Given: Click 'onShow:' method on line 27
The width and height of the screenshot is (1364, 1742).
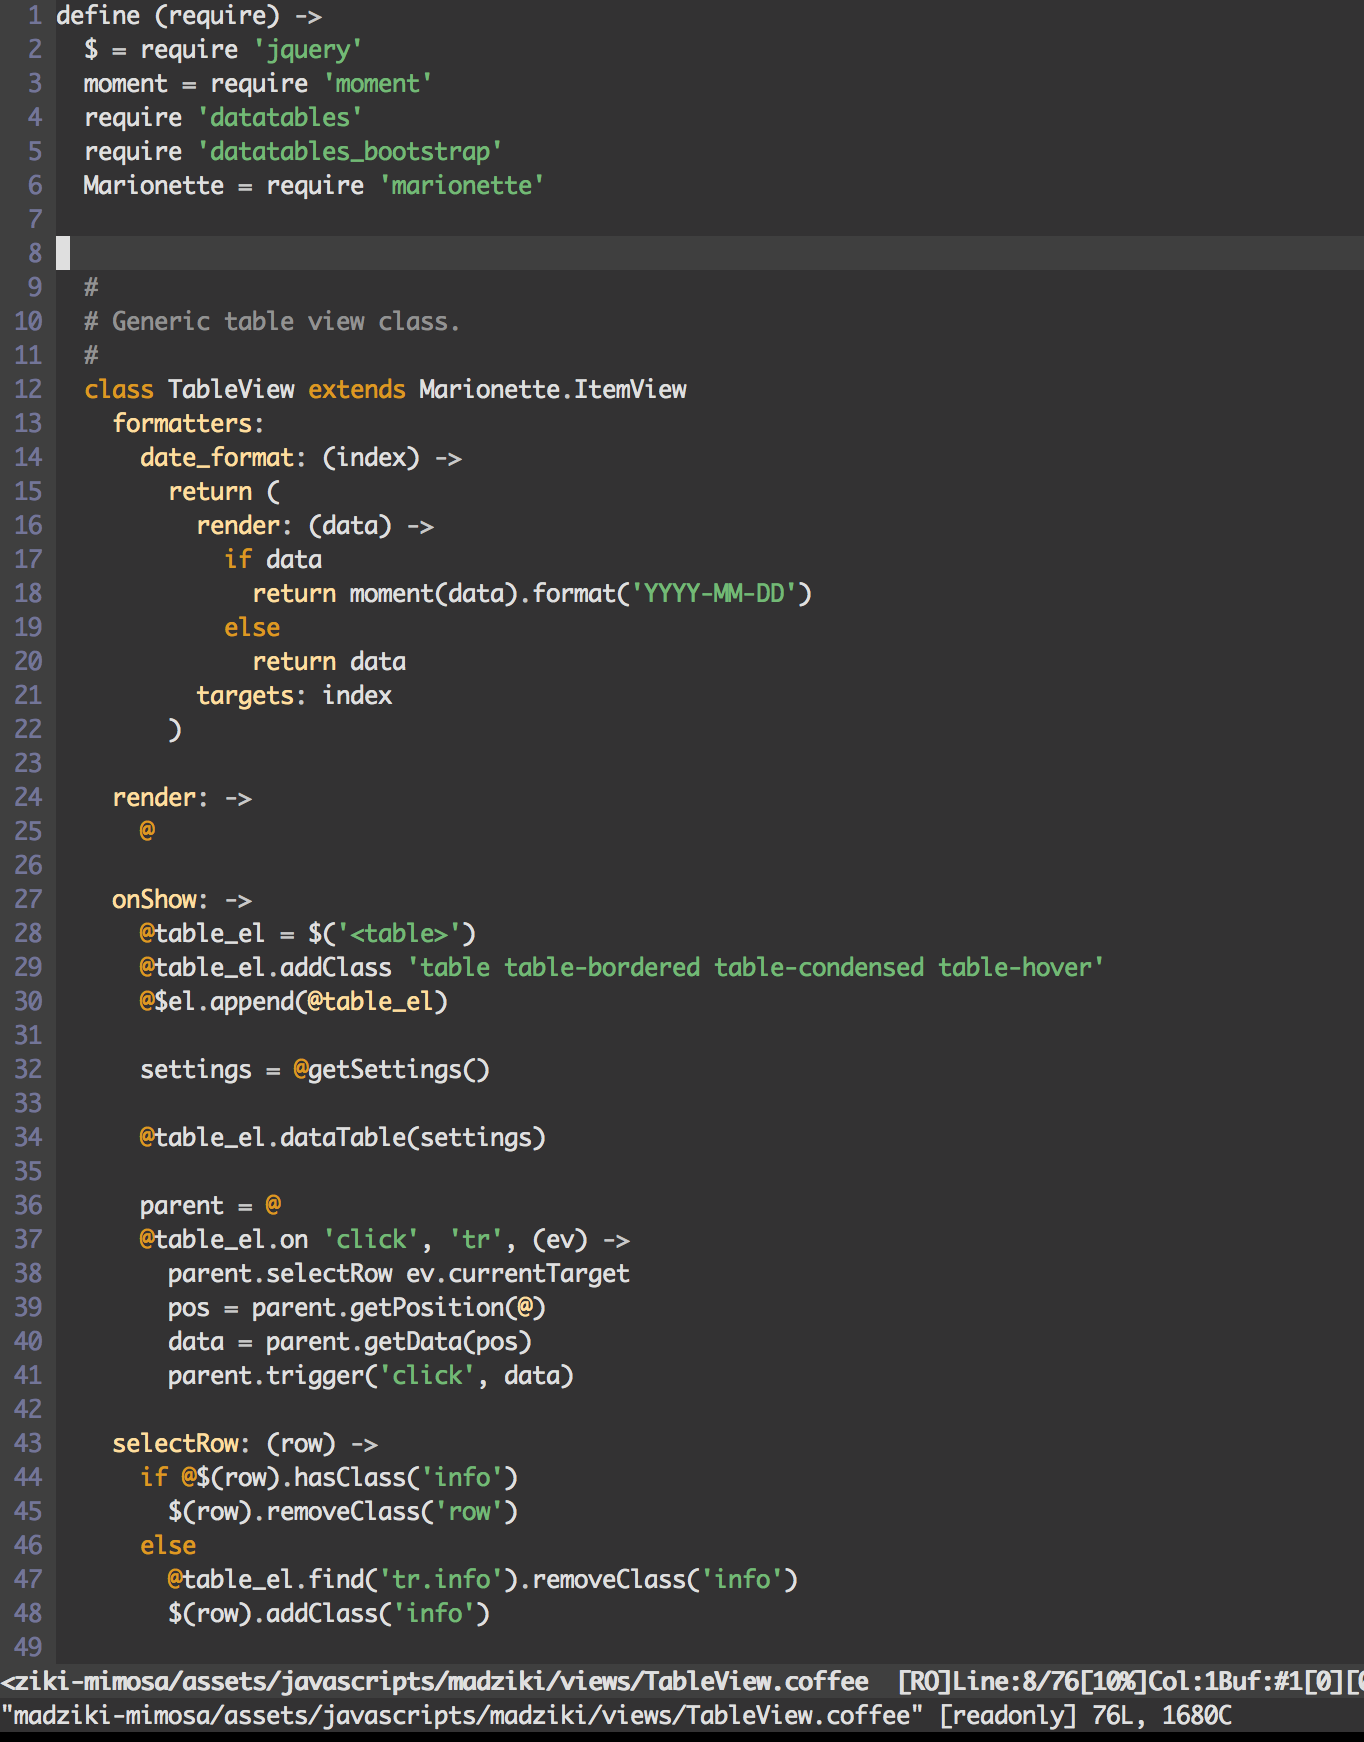Looking at the screenshot, I should pyautogui.click(x=160, y=900).
